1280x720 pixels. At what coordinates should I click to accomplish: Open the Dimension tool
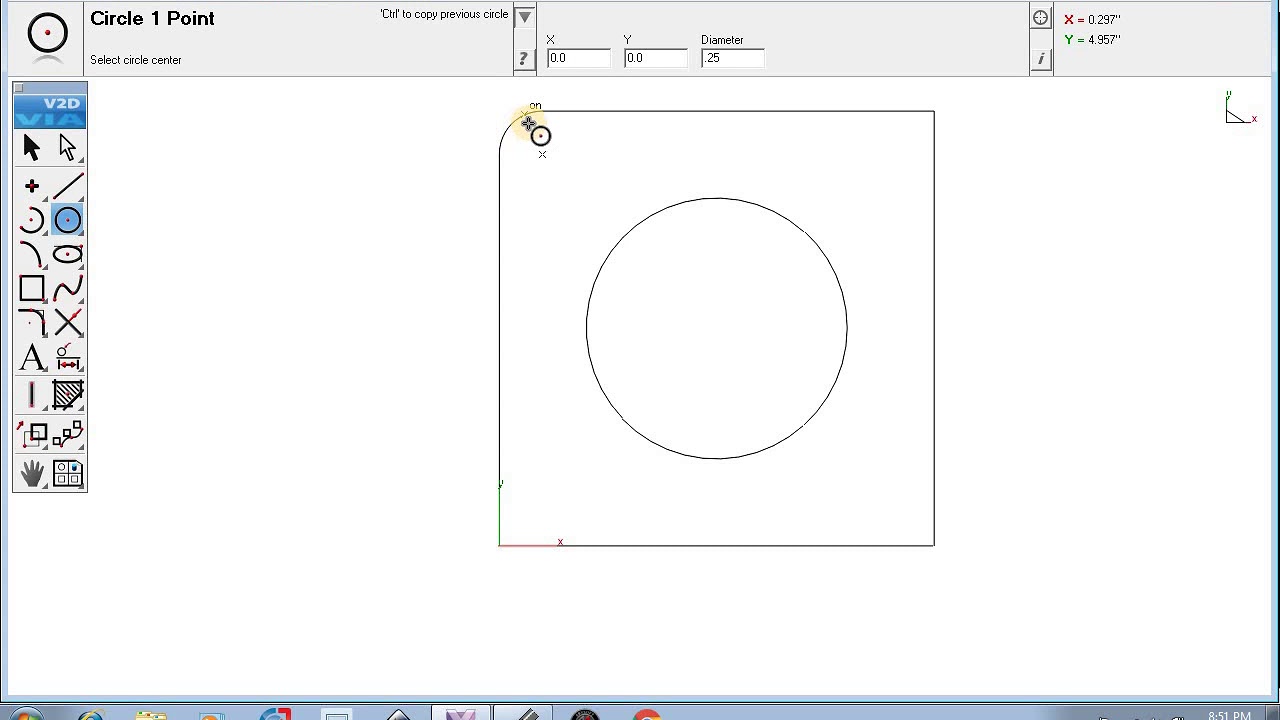tap(68, 357)
